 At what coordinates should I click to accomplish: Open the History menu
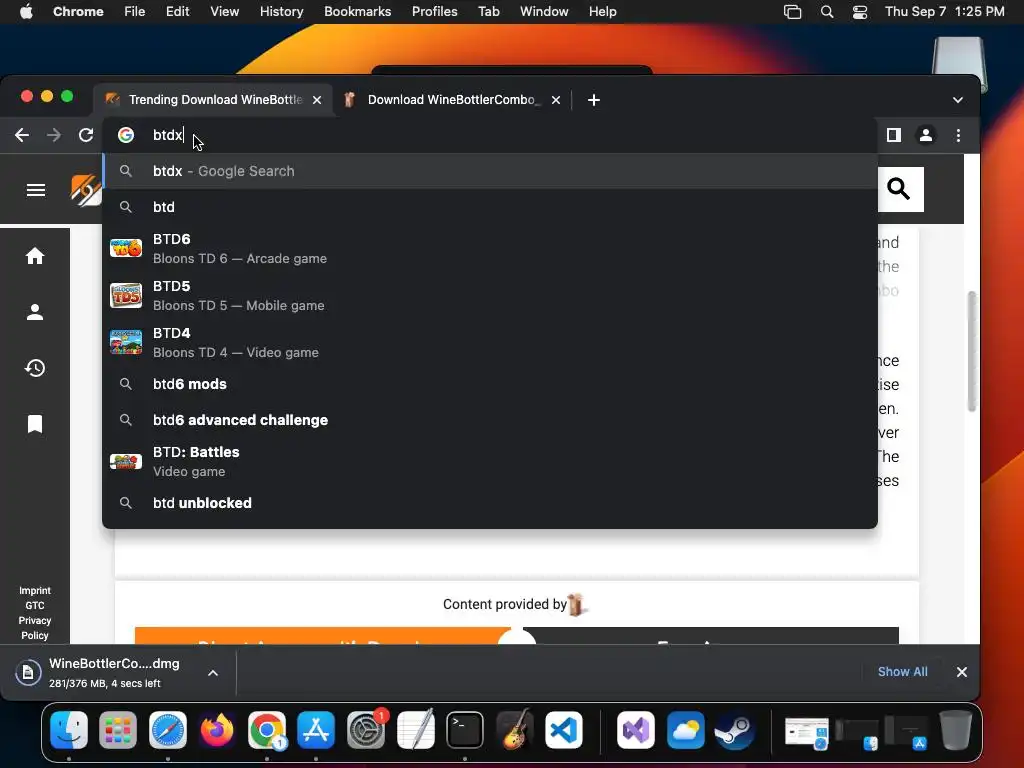pos(281,12)
